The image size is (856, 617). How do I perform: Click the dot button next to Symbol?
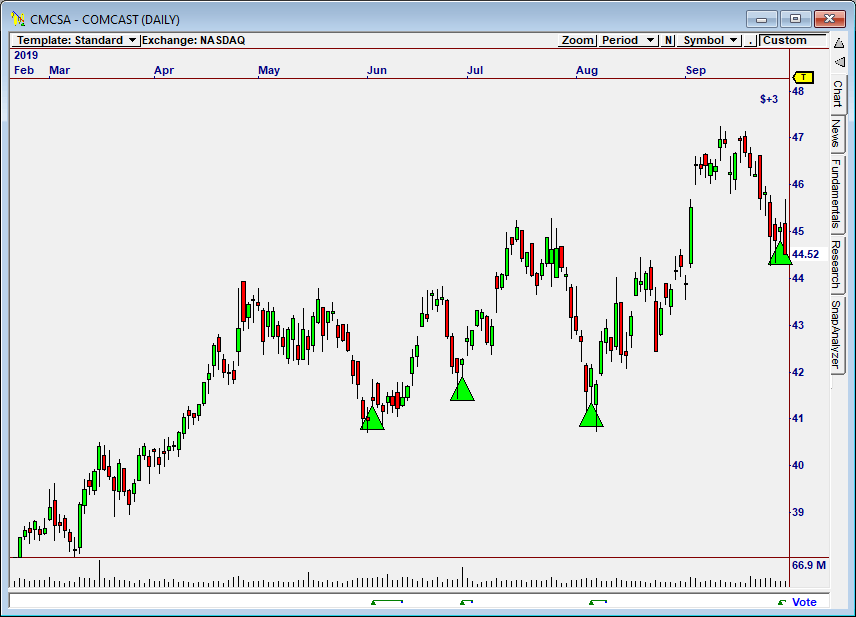click(x=751, y=40)
